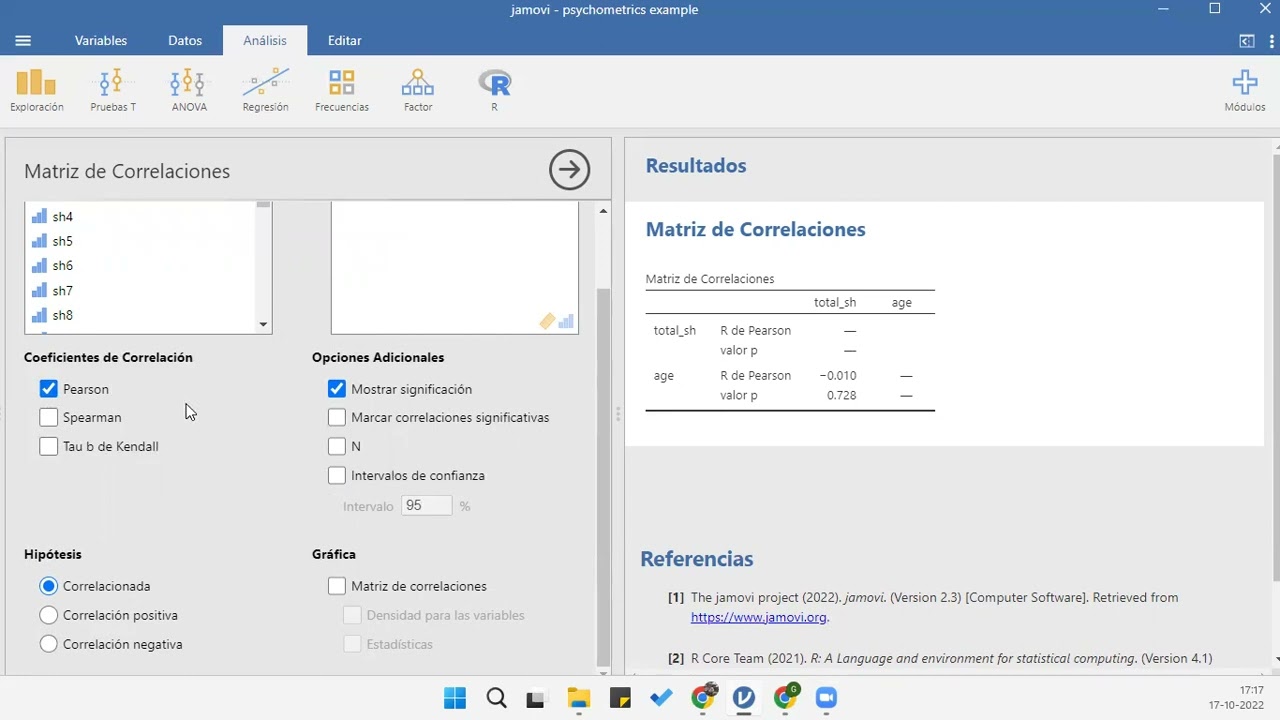Select Correlacionada hypothesis radio button

(49, 586)
